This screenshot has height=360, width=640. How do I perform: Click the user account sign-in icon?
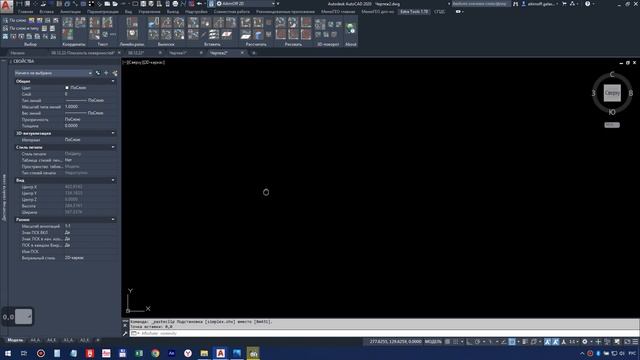[524, 4]
